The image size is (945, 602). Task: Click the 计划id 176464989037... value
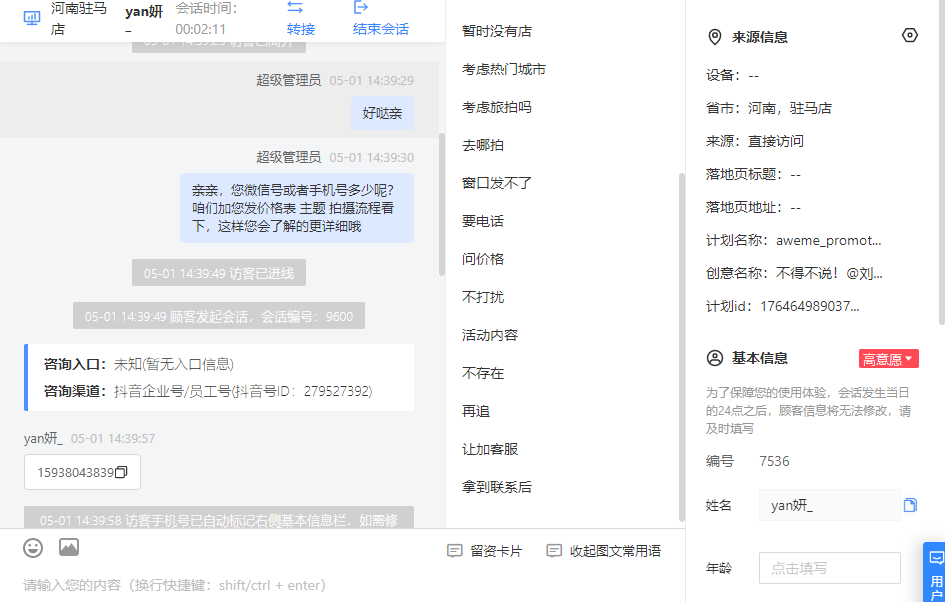(x=810, y=306)
